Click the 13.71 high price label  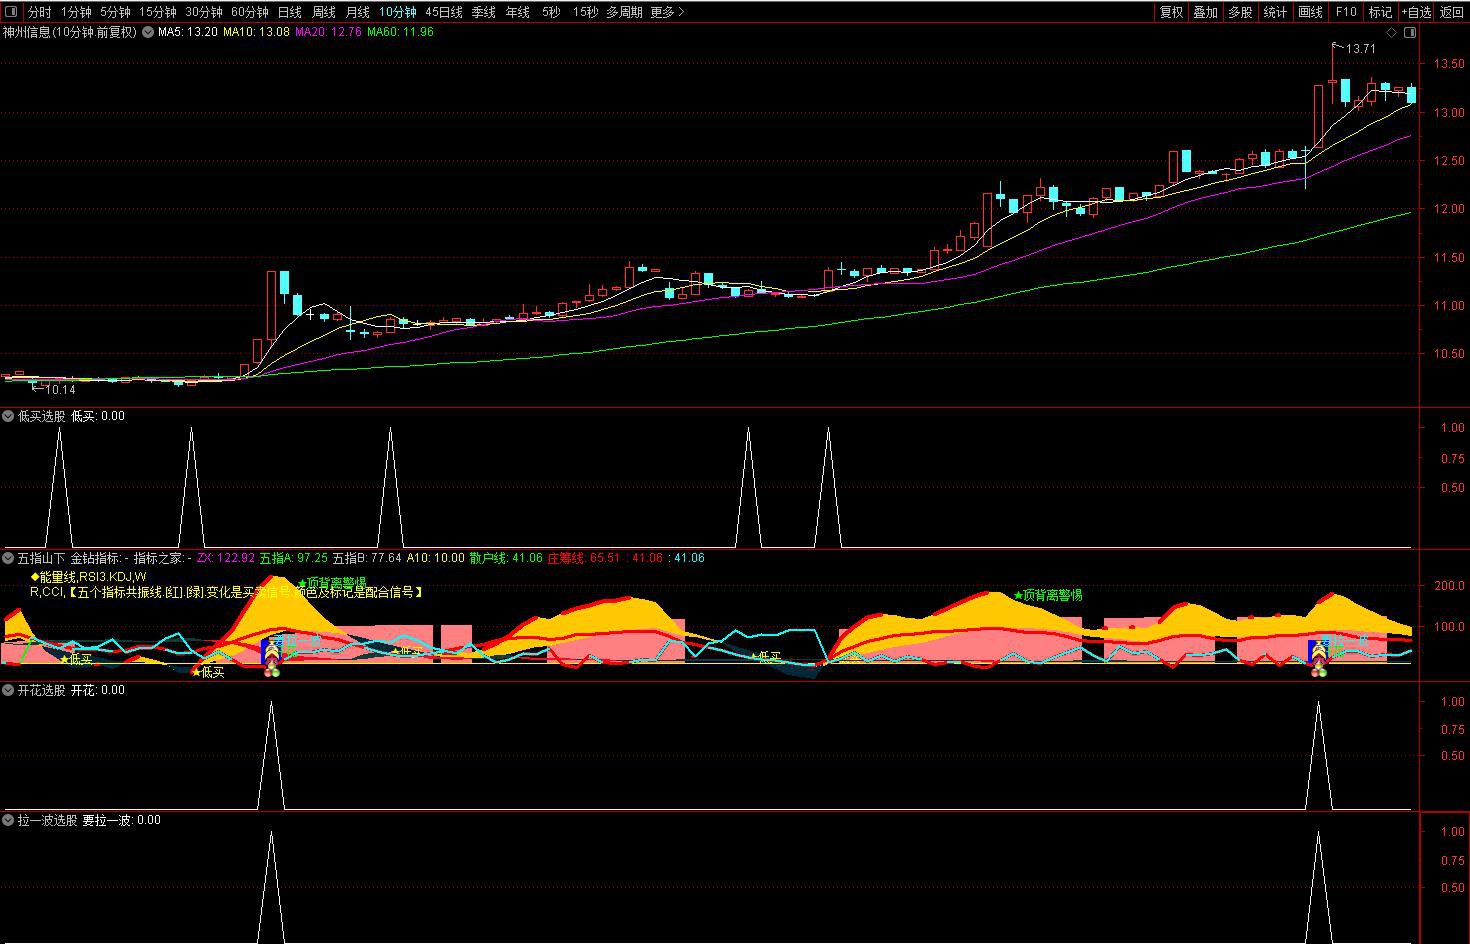(1360, 48)
